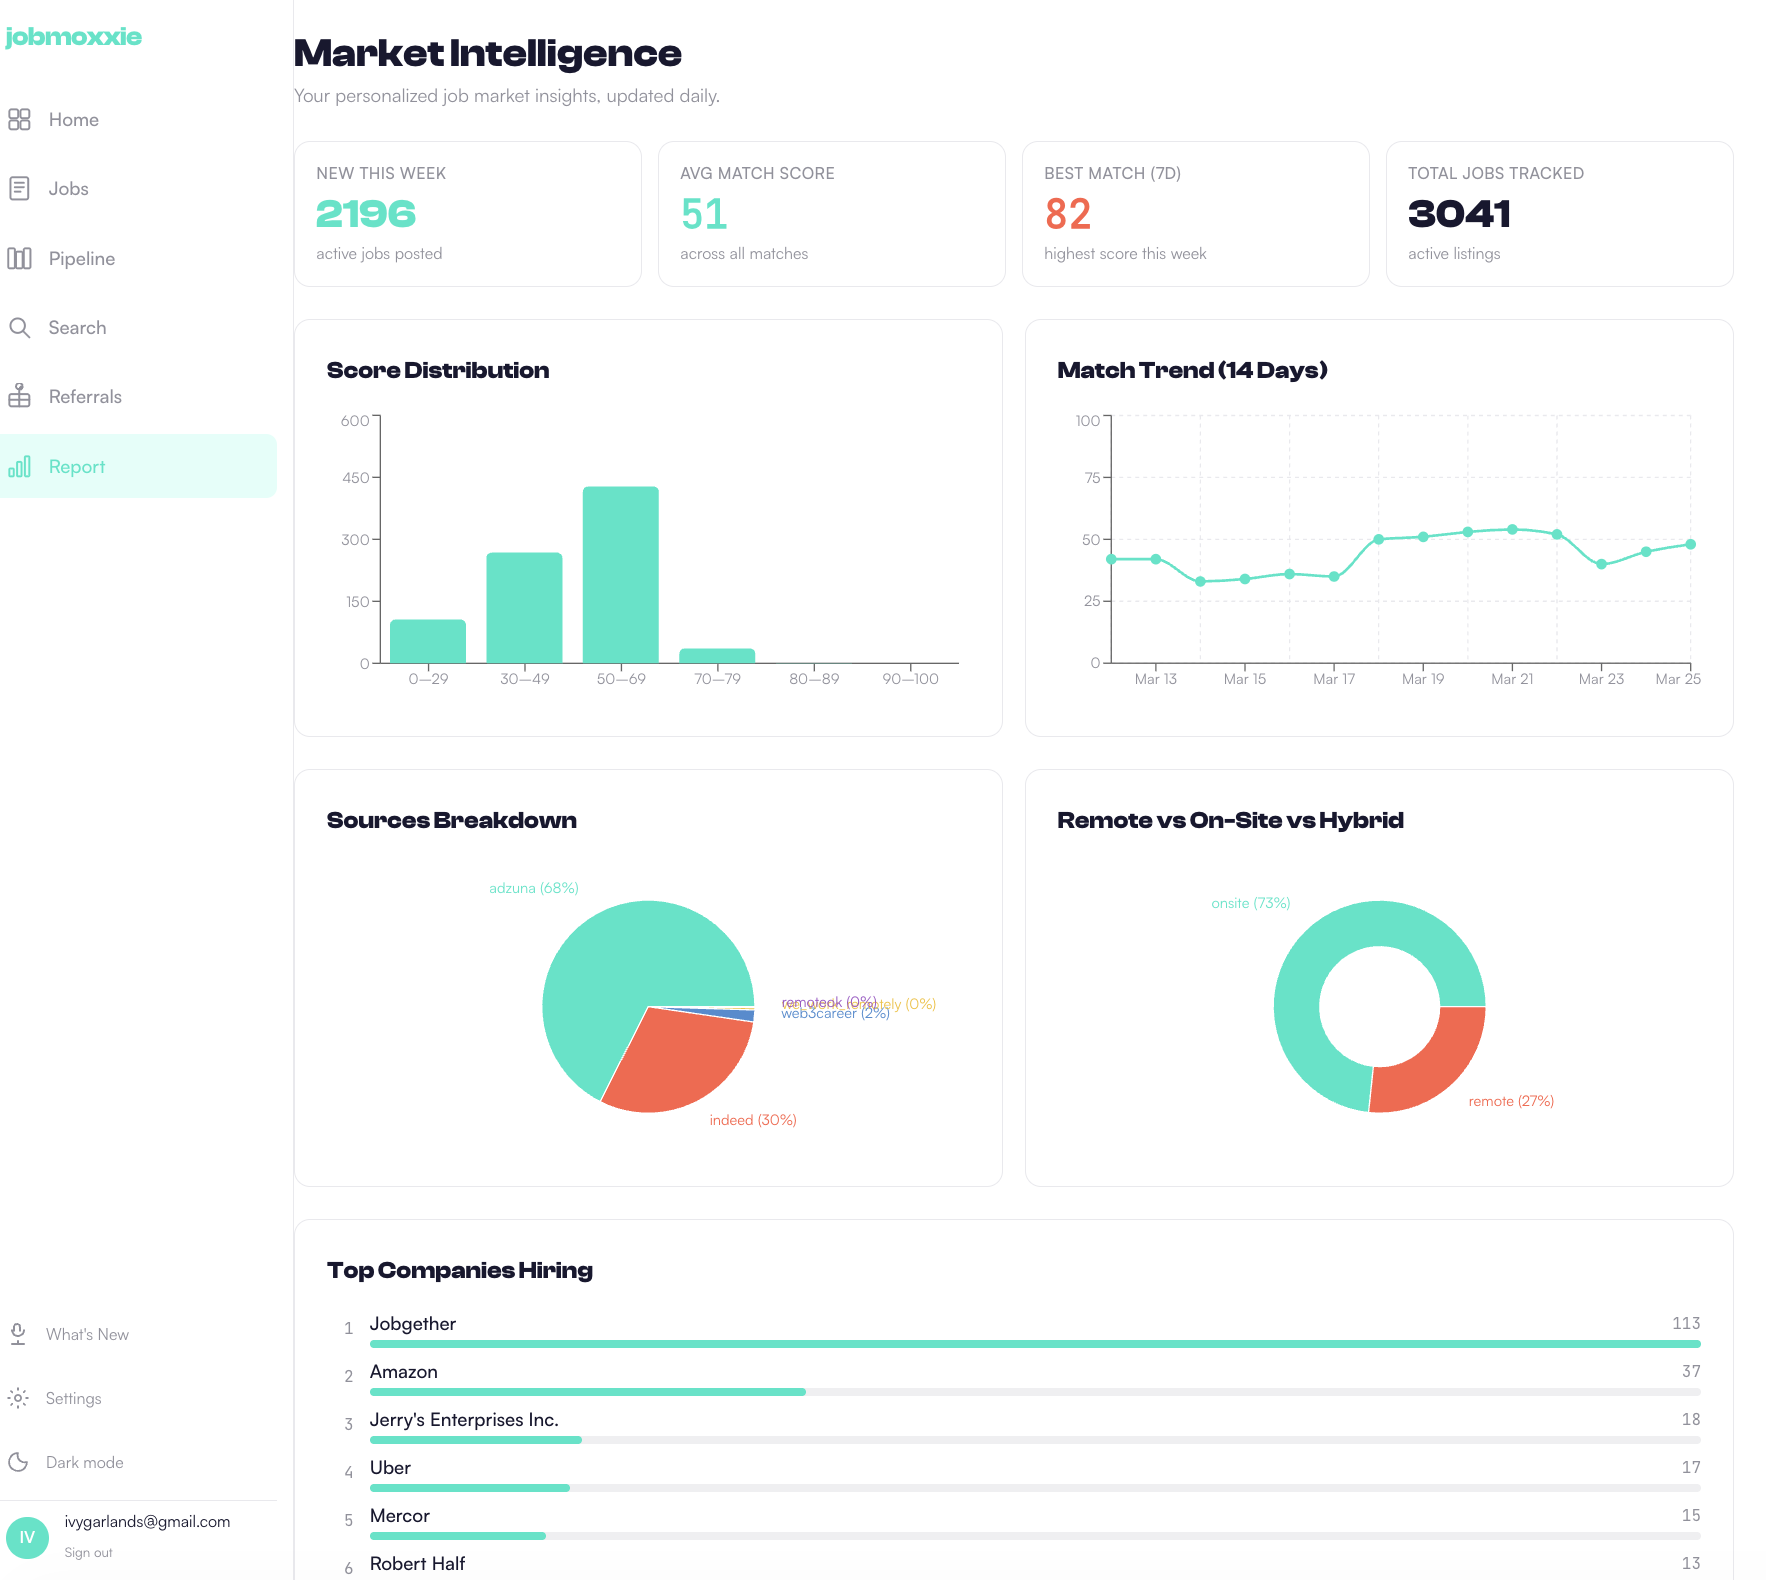Screen dimensions: 1766x1580
Task: Click the IV user avatar
Action: [x=27, y=1537]
